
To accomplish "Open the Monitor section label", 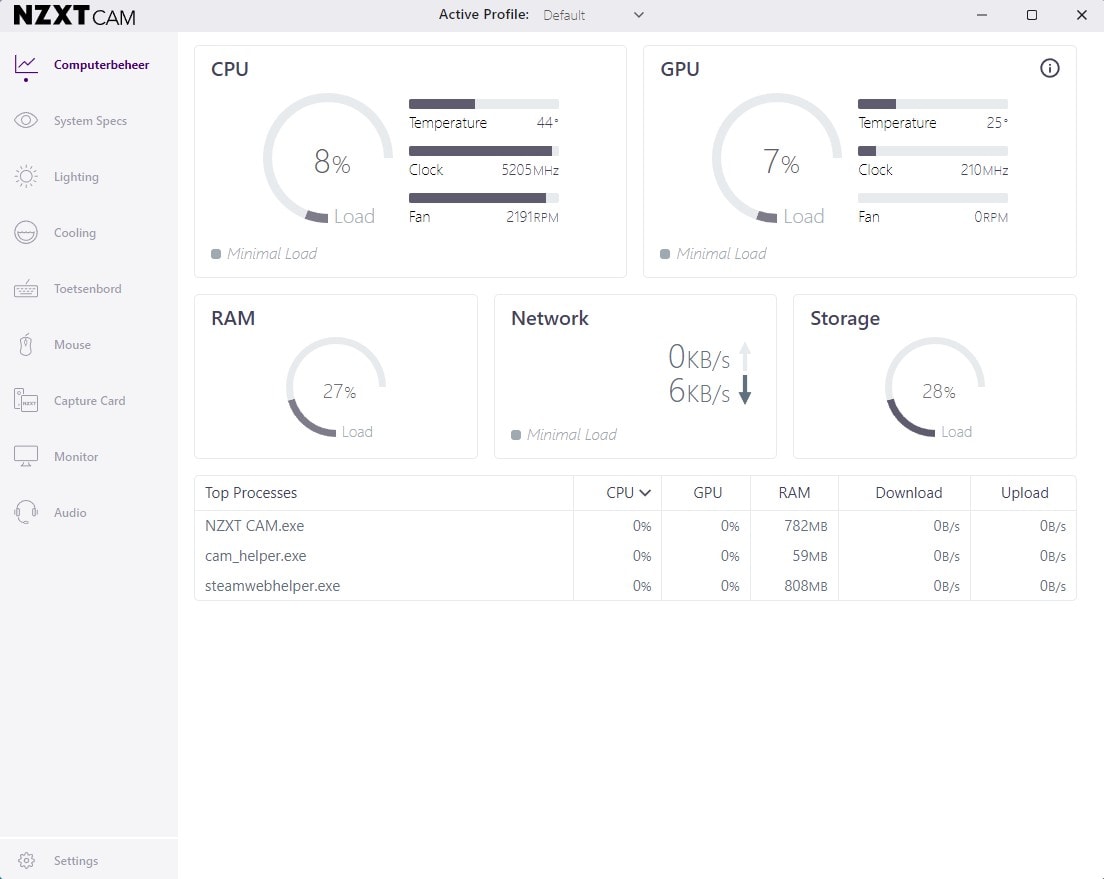I will (x=76, y=456).
